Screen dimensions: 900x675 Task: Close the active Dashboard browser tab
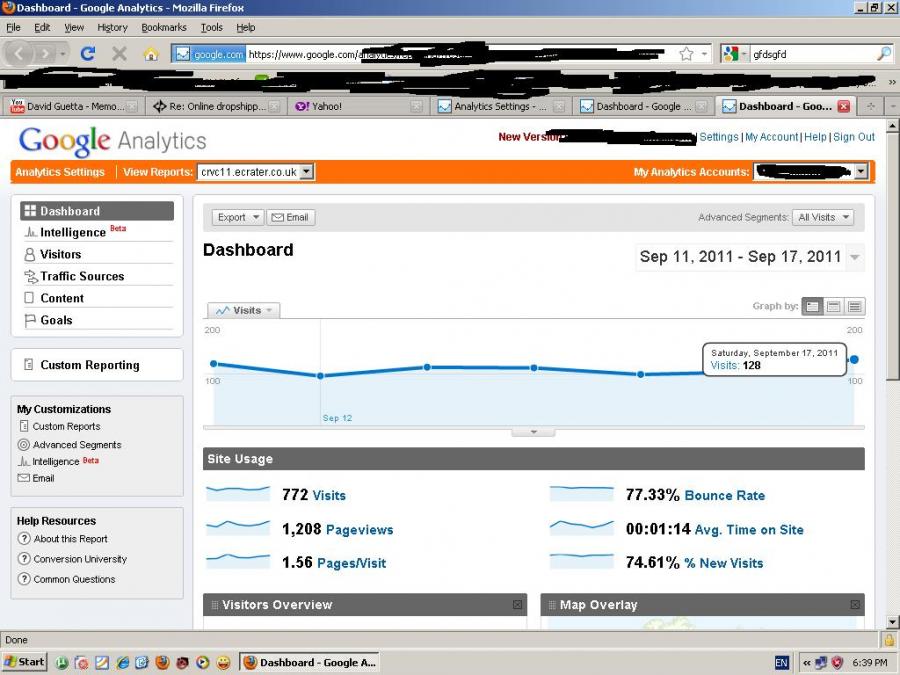pyautogui.click(x=843, y=106)
